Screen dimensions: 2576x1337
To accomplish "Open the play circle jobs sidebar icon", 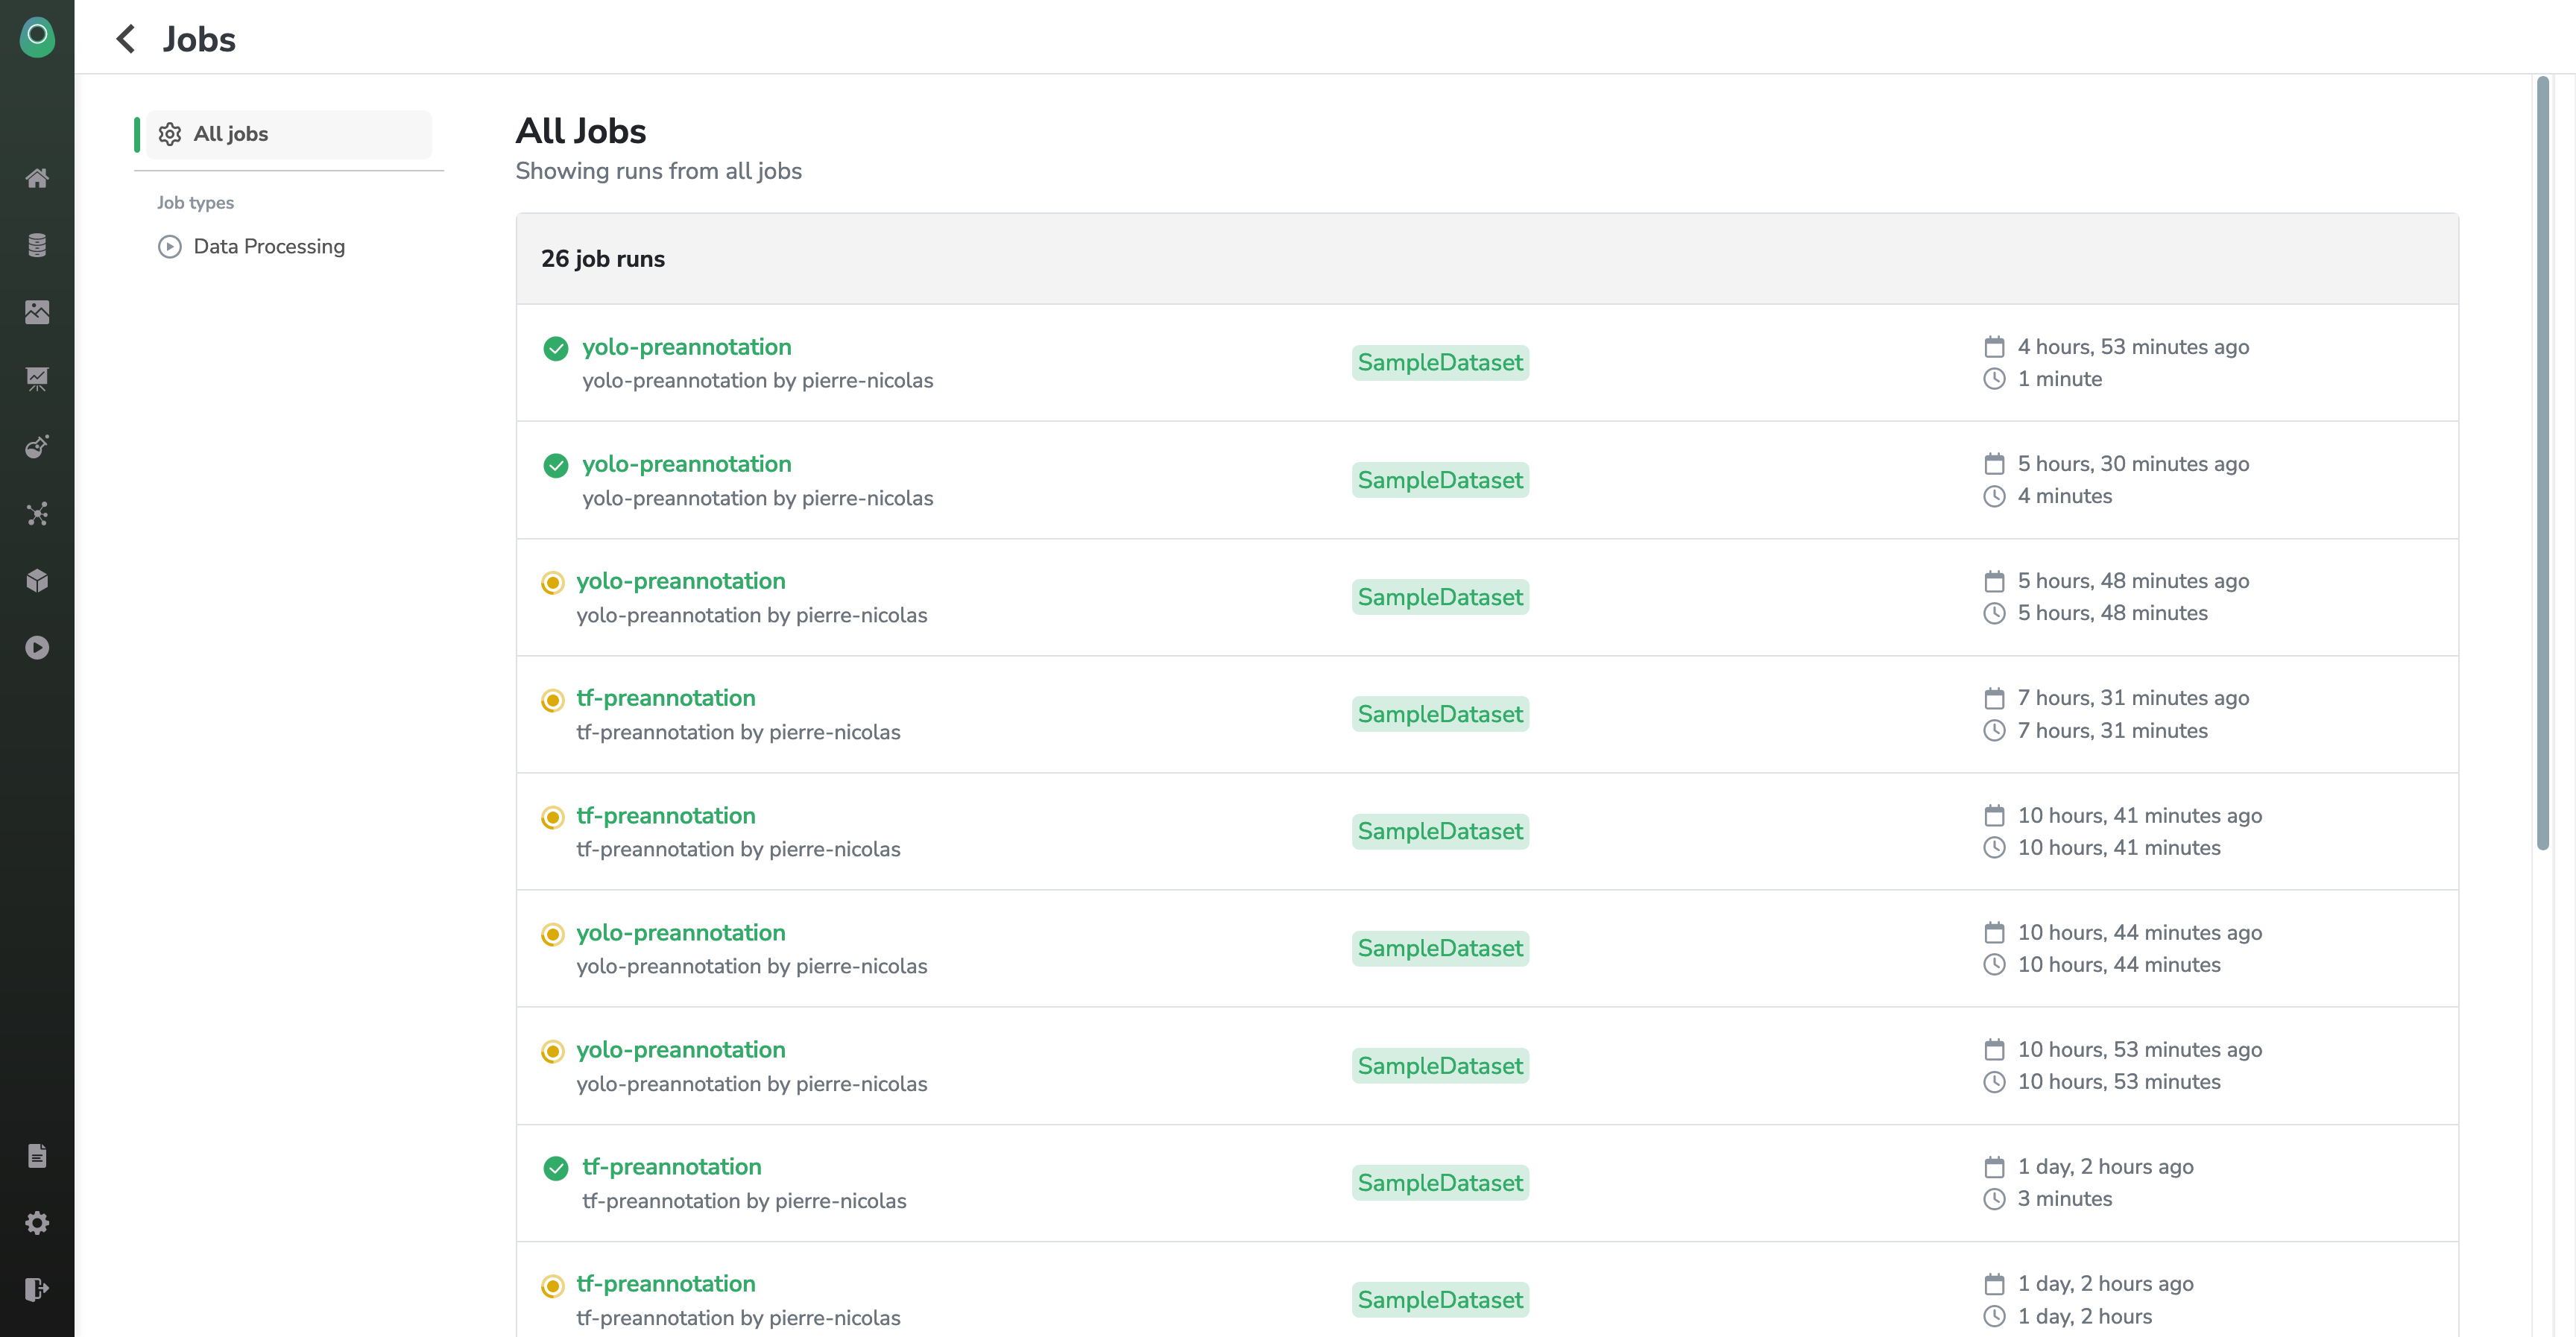I will click(x=37, y=648).
